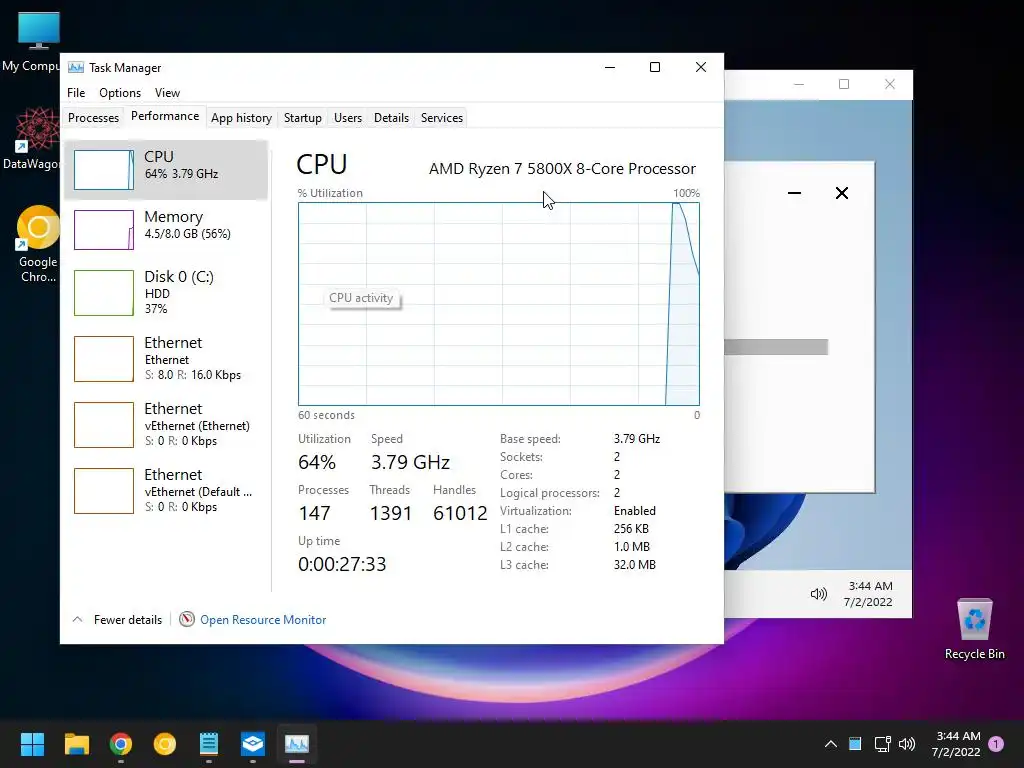Open the Notepad taskbar icon
Viewport: 1024px width, 768px height.
point(209,744)
